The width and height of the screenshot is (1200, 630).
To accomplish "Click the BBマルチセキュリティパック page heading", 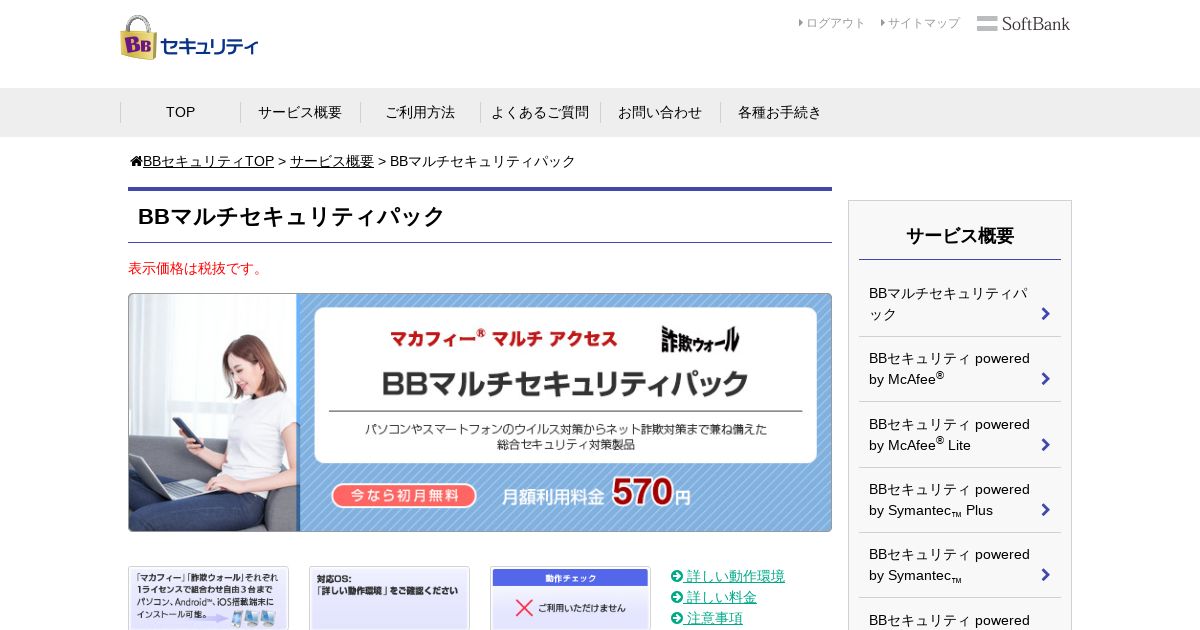I will pos(291,216).
